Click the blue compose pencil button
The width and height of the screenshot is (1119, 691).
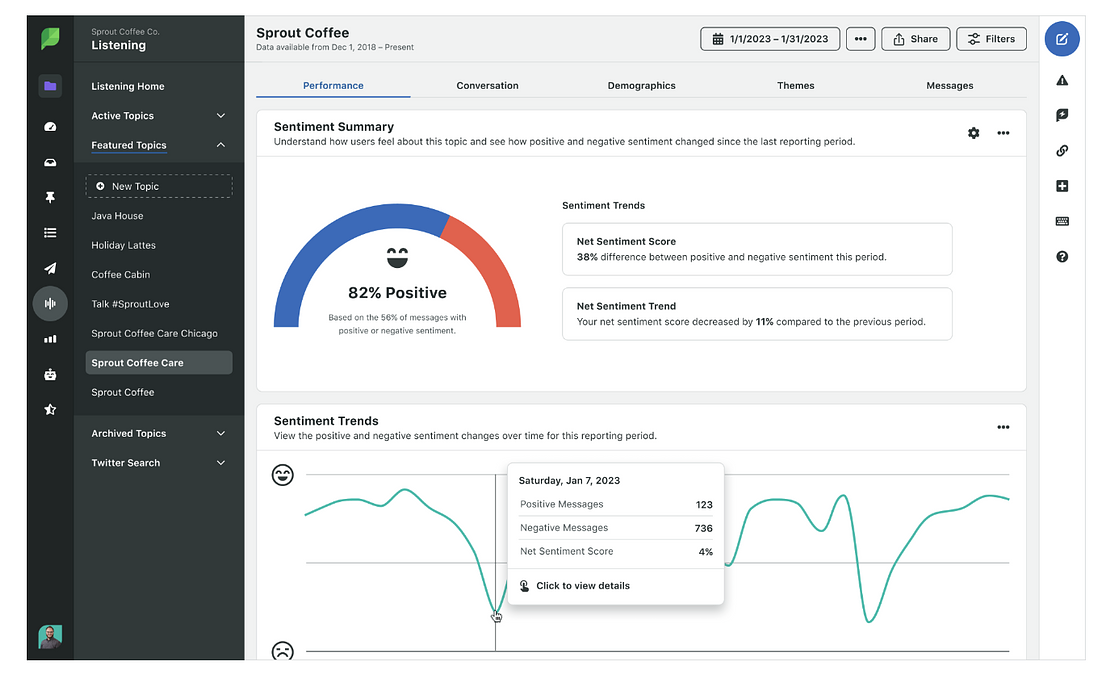(1062, 39)
